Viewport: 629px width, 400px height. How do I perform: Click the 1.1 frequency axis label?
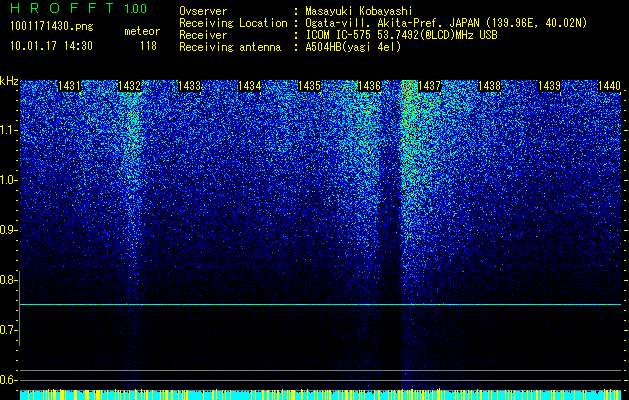(8, 130)
